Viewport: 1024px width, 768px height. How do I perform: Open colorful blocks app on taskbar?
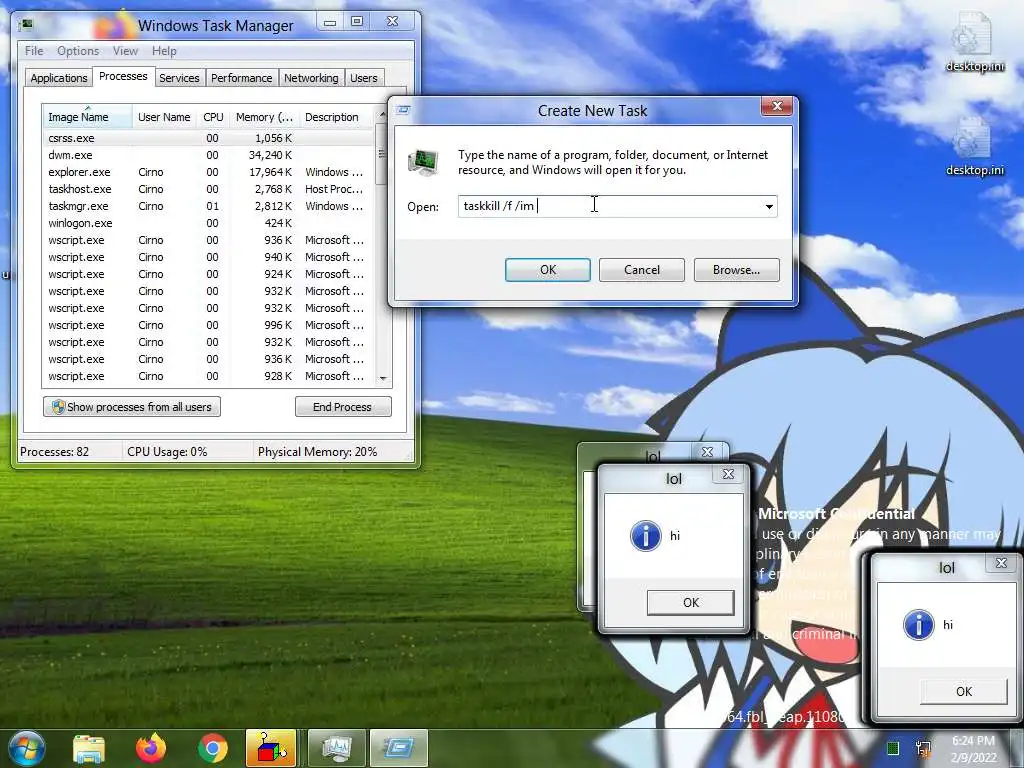[x=271, y=748]
